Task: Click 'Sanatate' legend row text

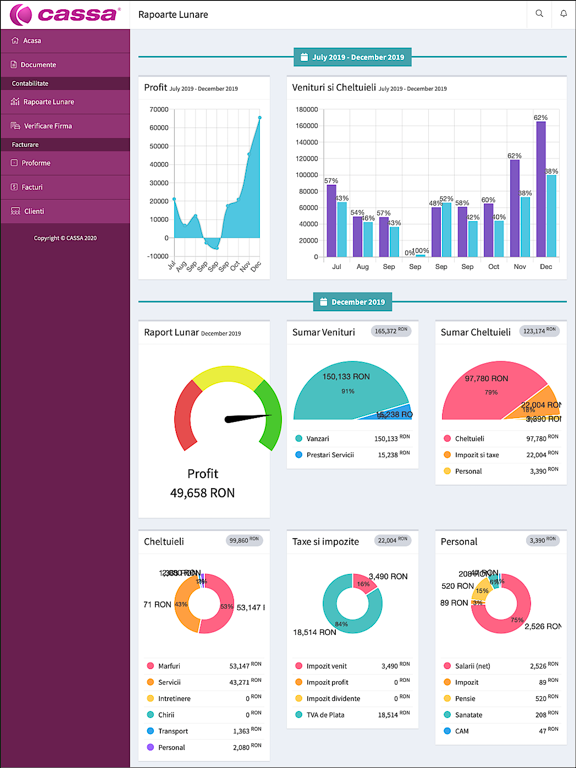Action: (x=469, y=715)
